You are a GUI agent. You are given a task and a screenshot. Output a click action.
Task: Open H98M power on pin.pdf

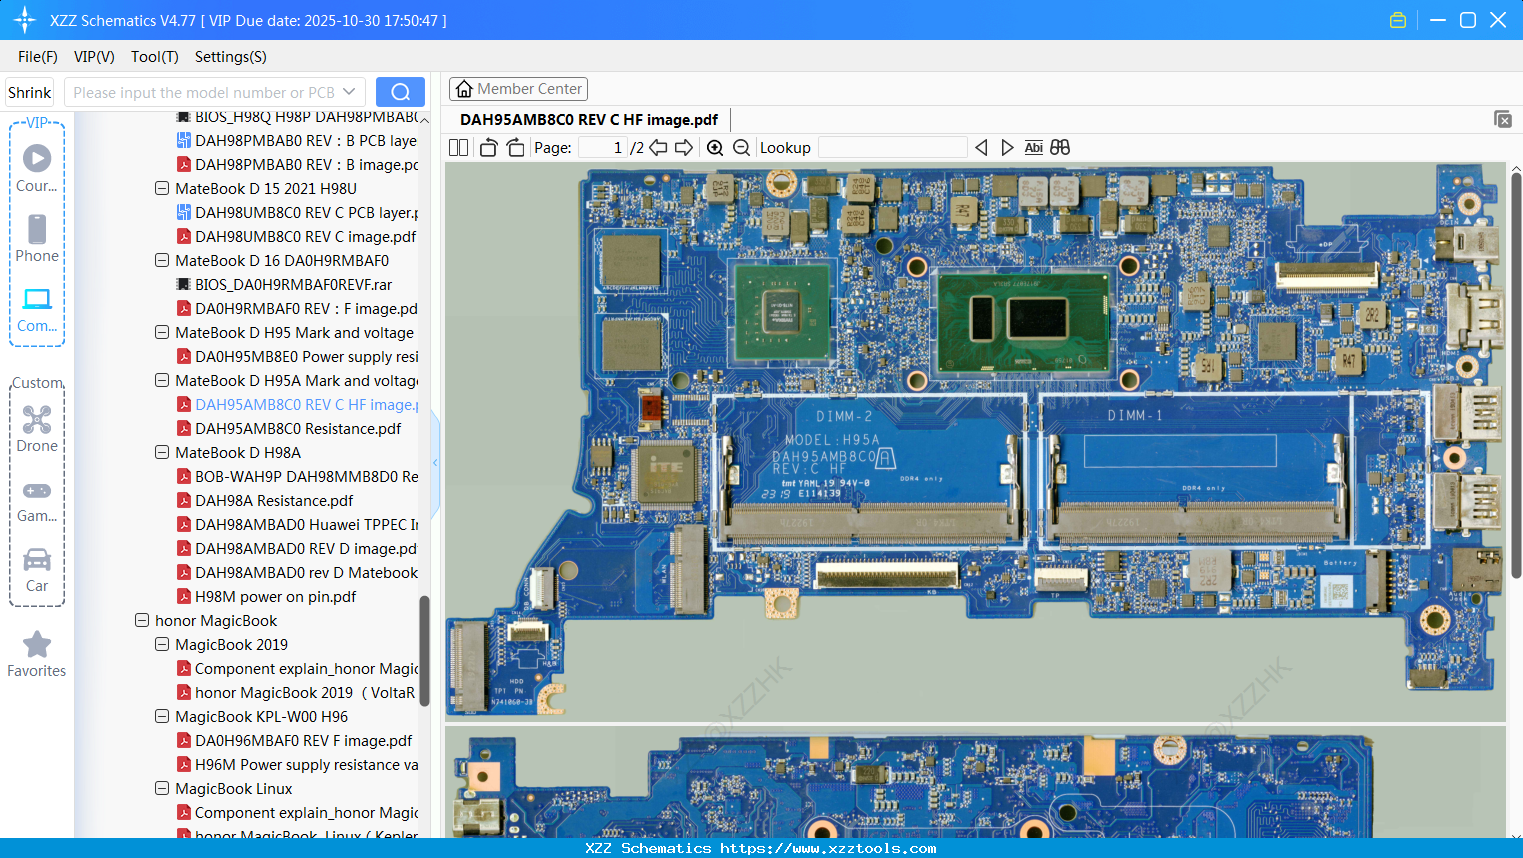266,596
